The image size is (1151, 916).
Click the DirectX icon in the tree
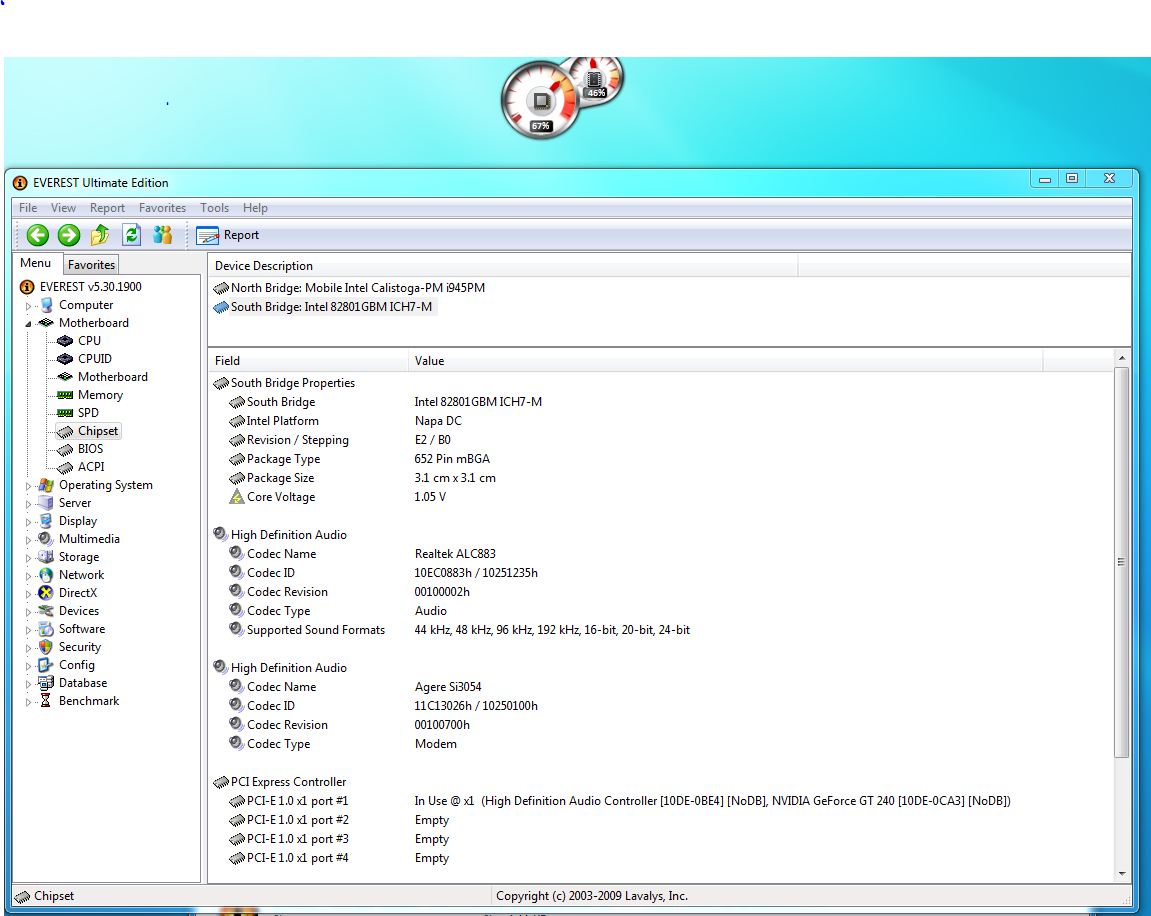point(46,592)
